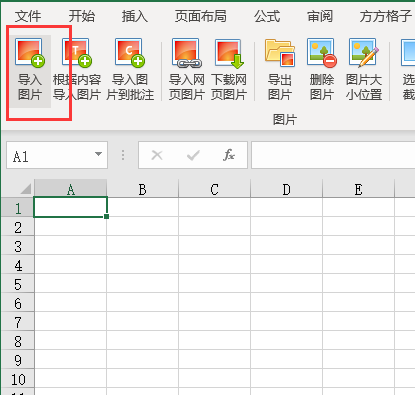Image resolution: width=415 pixels, height=395 pixels.
Task: Switch to the 开始 tab
Action: click(82, 16)
